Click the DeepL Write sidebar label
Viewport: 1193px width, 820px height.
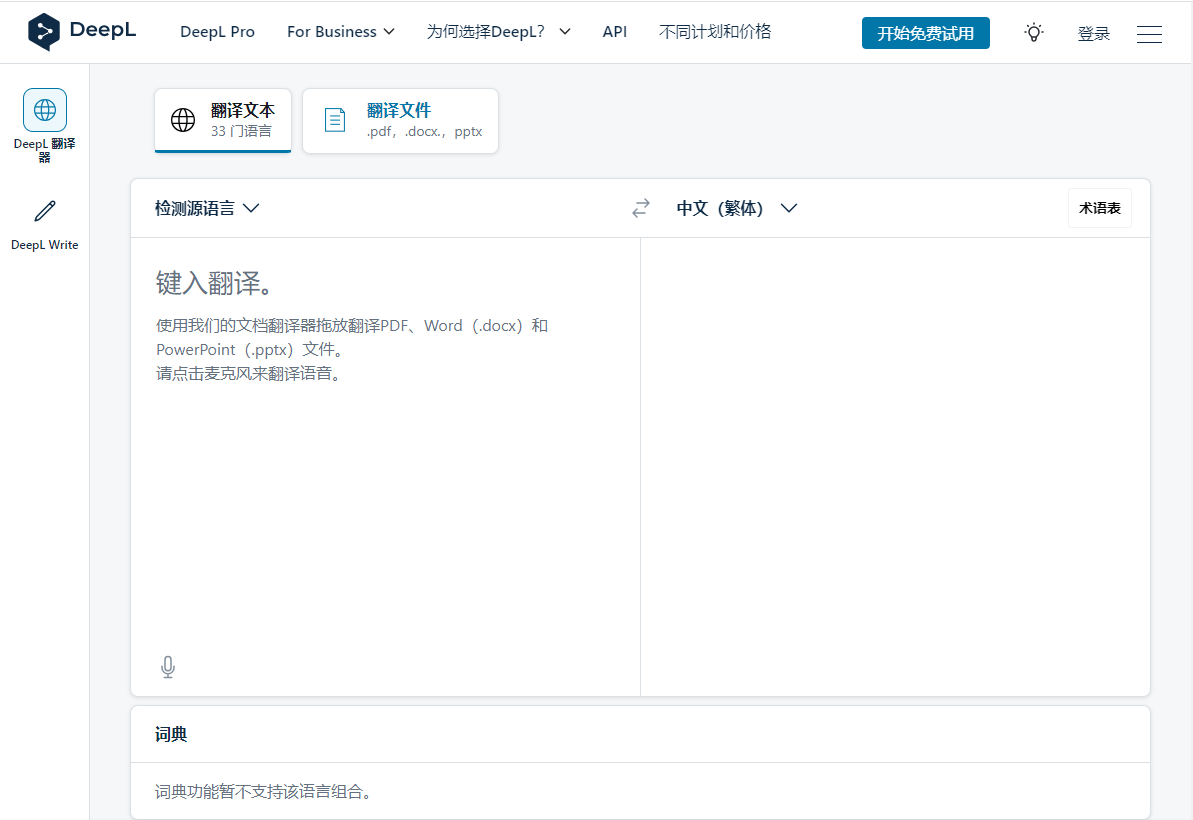45,245
